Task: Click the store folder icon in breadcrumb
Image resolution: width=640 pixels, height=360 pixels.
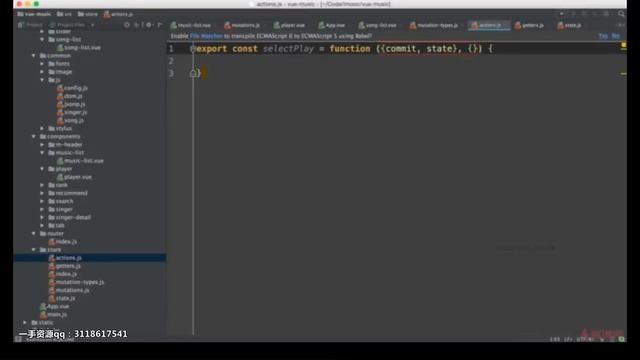Action: coord(81,14)
